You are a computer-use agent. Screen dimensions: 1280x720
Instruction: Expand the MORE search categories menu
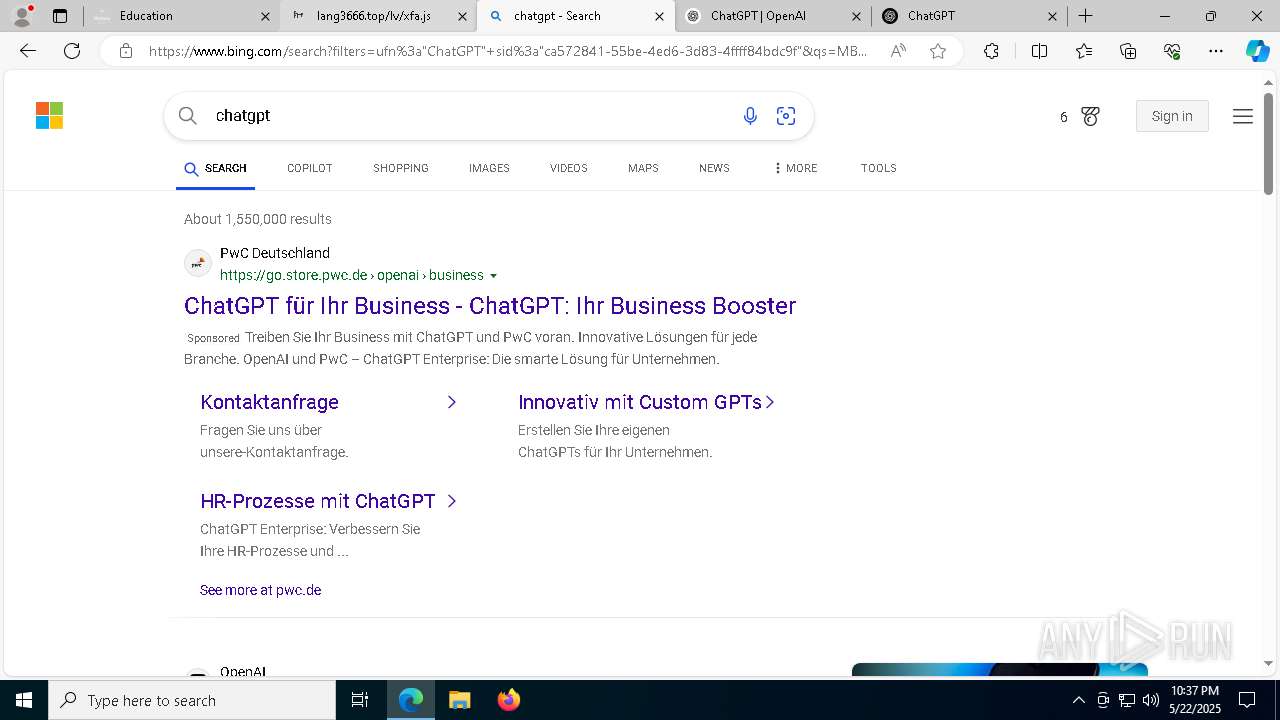tap(796, 168)
